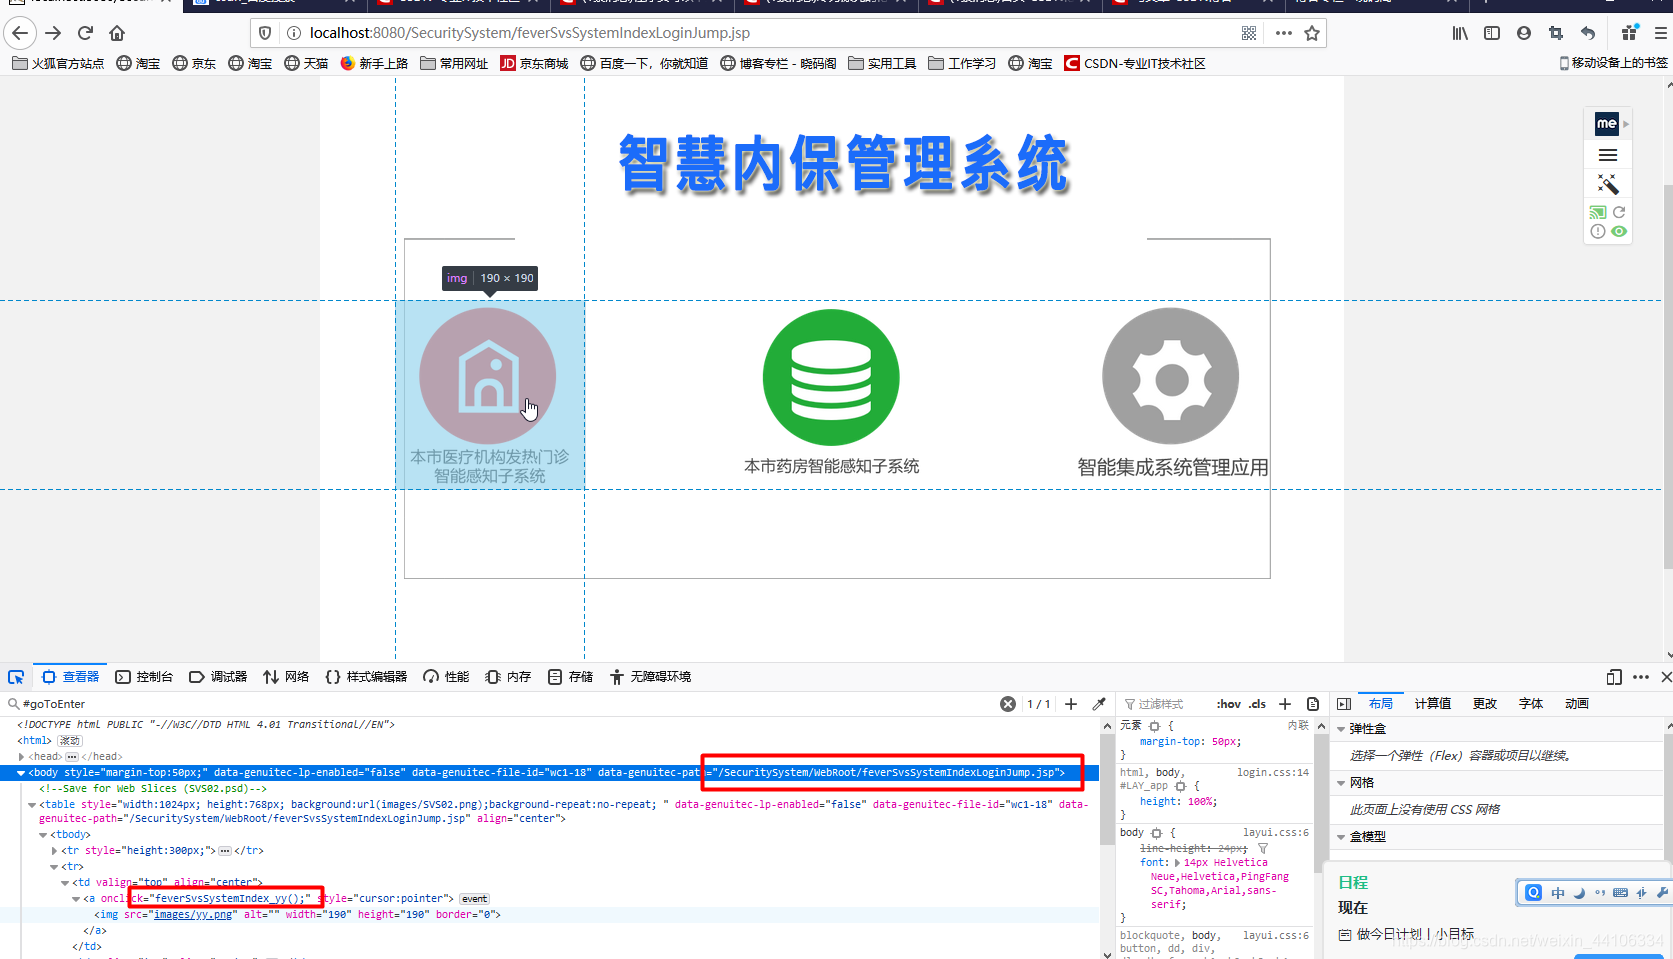Click the event badge on anchor
1673x959 pixels.
tap(475, 899)
